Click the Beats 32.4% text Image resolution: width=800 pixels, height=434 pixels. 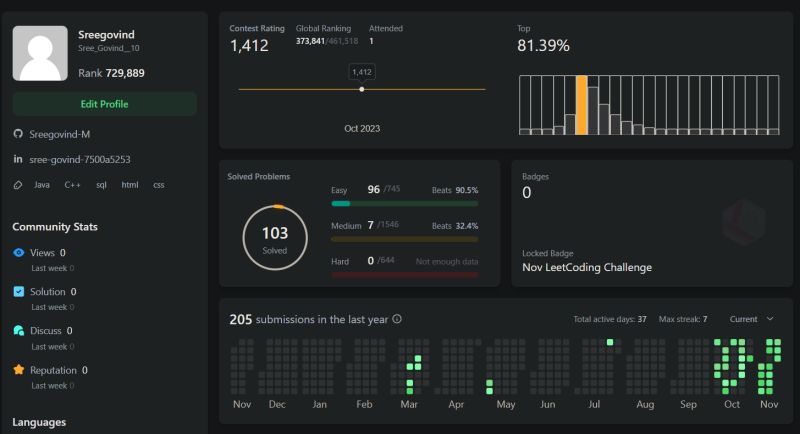pos(455,226)
